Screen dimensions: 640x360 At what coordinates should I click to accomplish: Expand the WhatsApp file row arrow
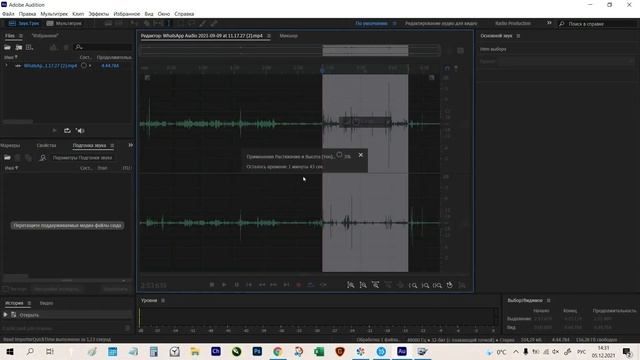pyautogui.click(x=6, y=66)
